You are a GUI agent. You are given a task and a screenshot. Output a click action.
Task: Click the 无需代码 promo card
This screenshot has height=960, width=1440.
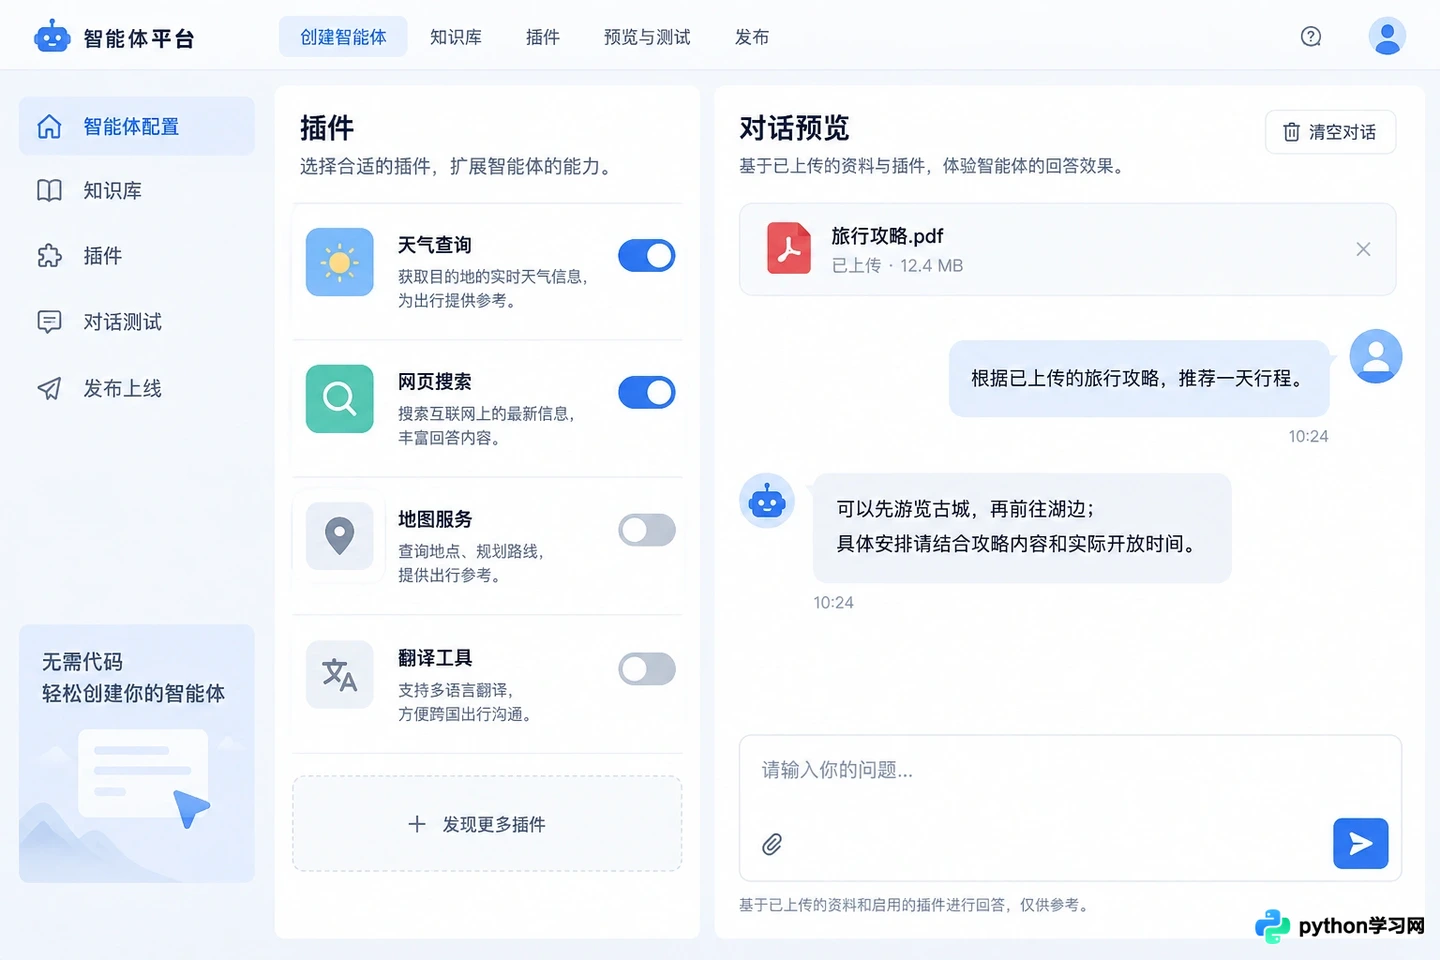click(137, 753)
